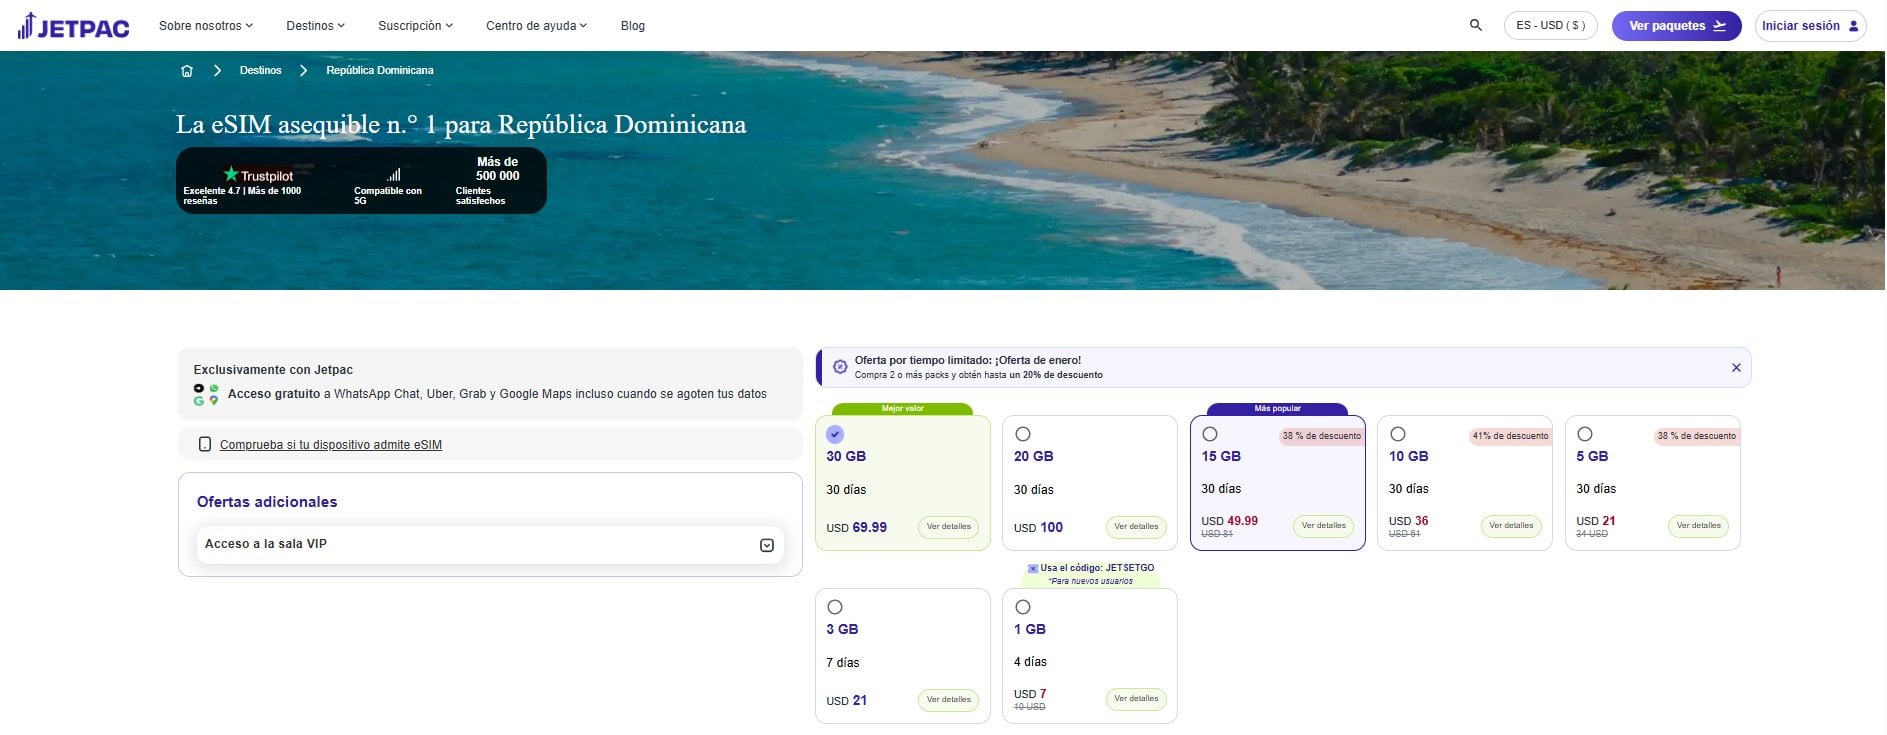This screenshot has height=735, width=1887.
Task: Open the search magnifier icon
Action: point(1475,25)
